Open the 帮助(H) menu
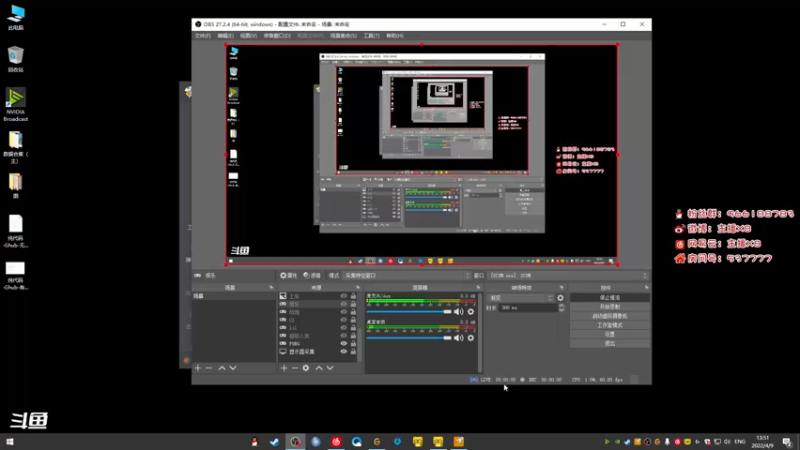This screenshot has width=800, height=450. (x=395, y=36)
